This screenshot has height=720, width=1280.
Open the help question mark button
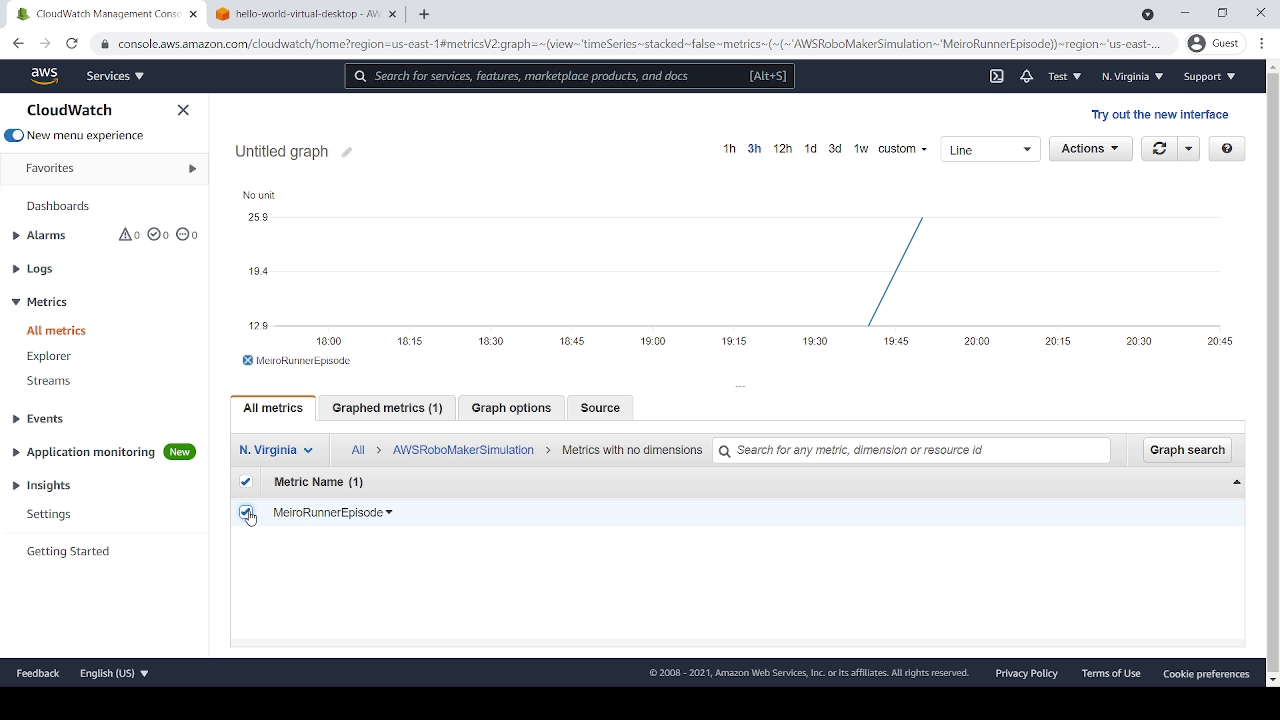[x=1227, y=149]
